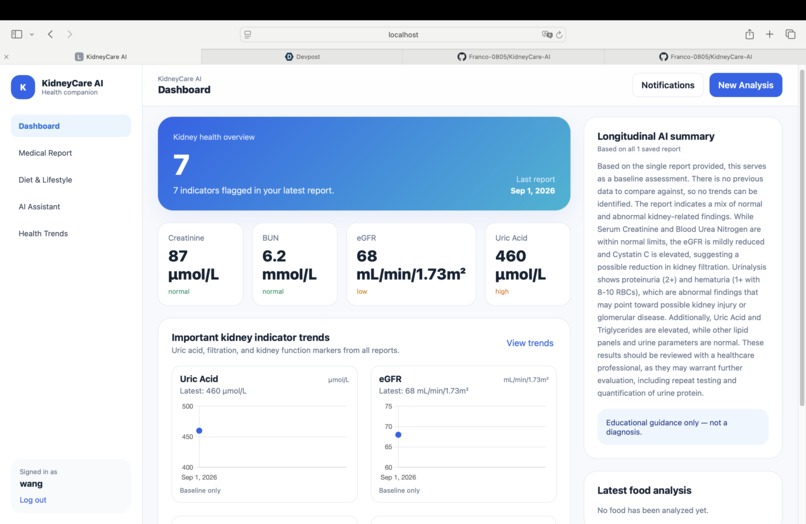Click the 'Educational guidance only' notice

pos(683,427)
